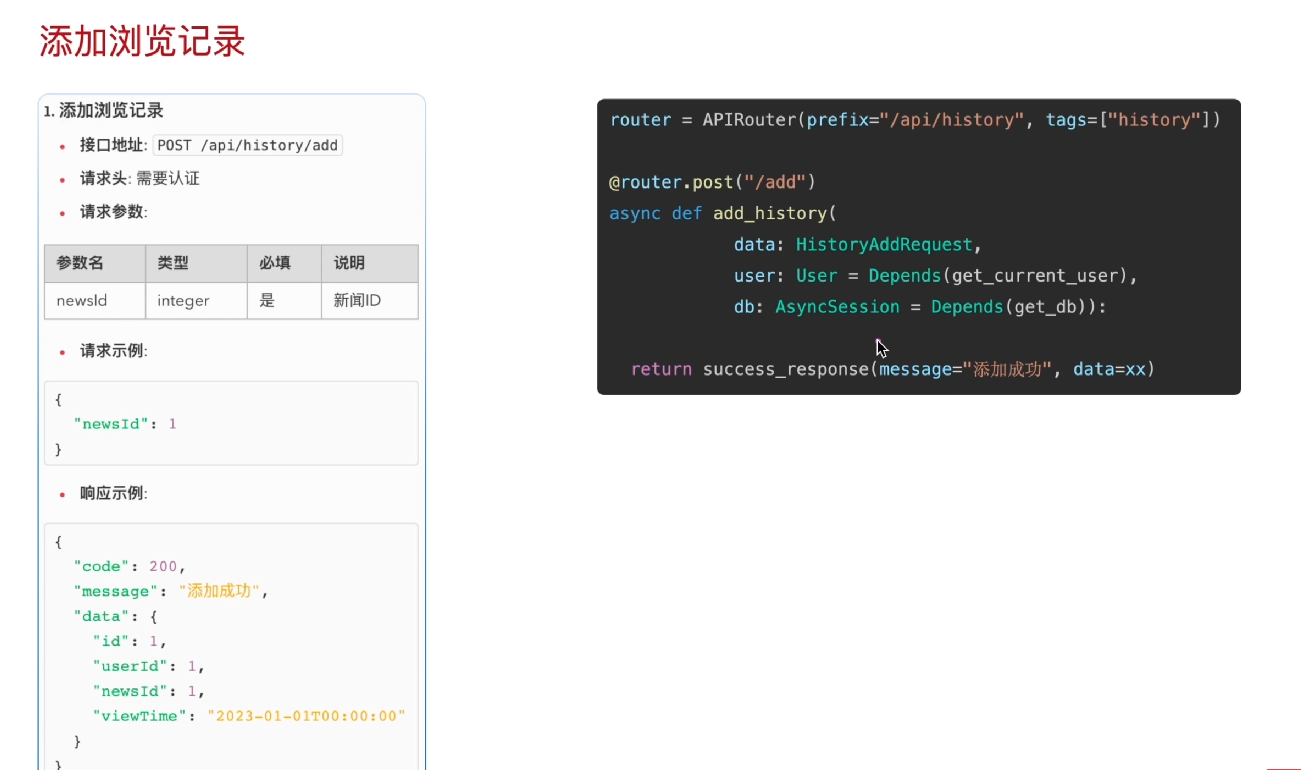This screenshot has height=770, width=1301.
Task: Click the '"id": 1' JSON line
Action: (128, 641)
